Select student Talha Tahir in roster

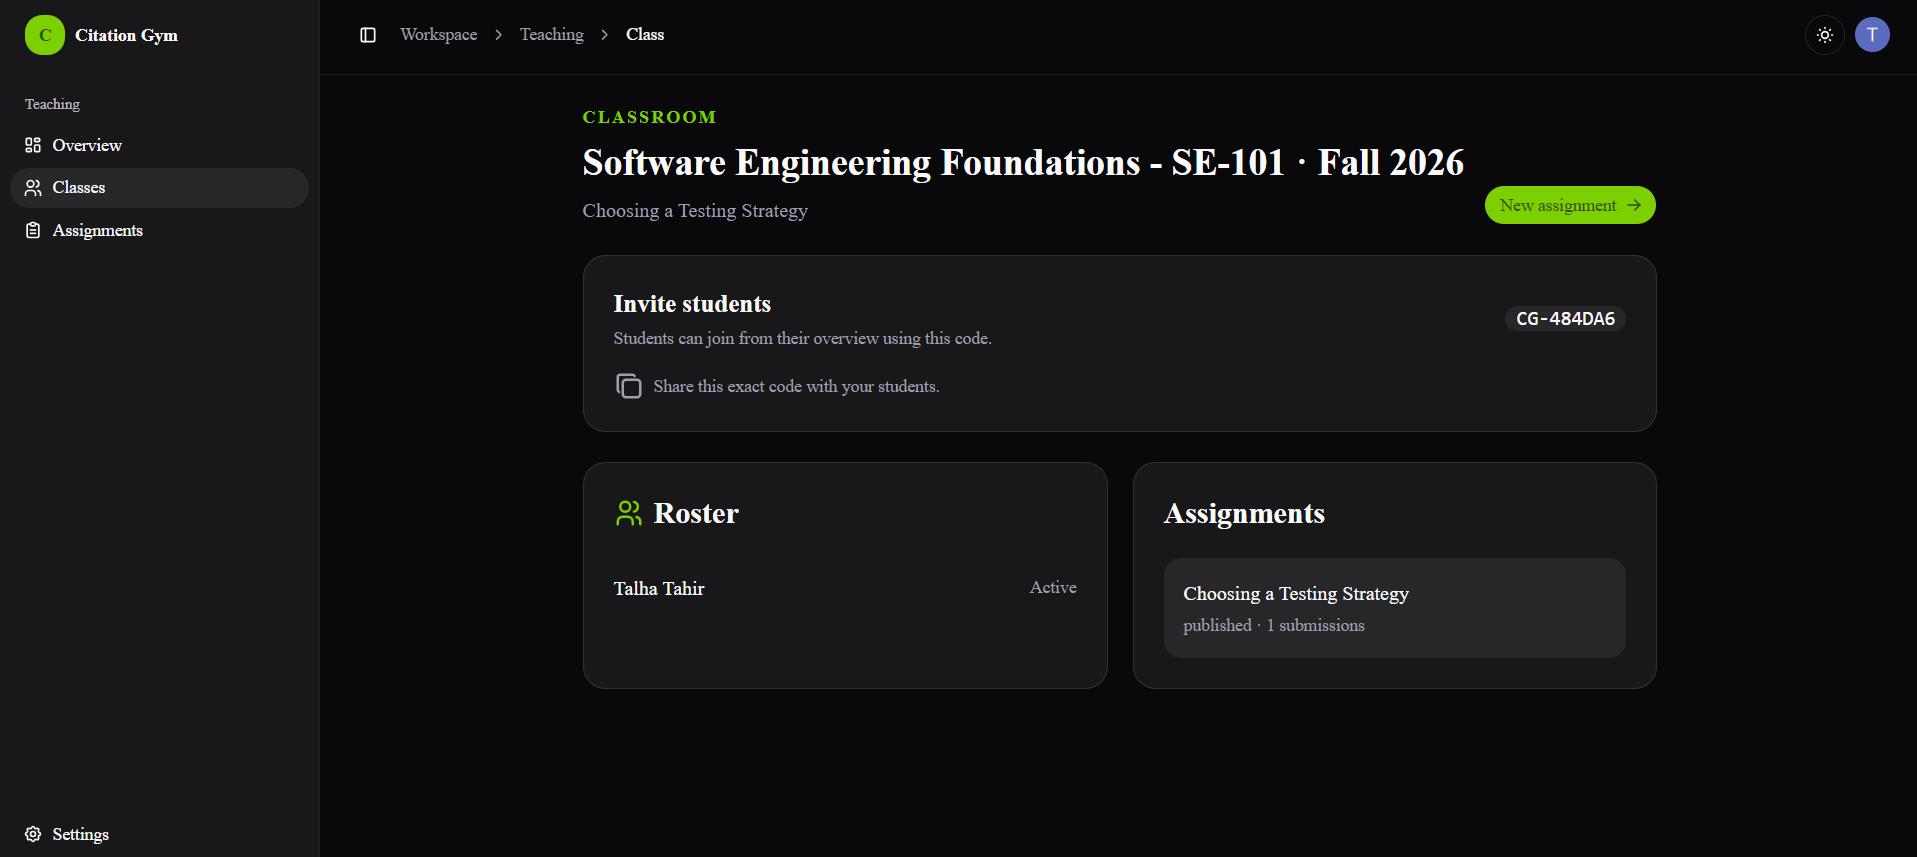pyautogui.click(x=659, y=589)
